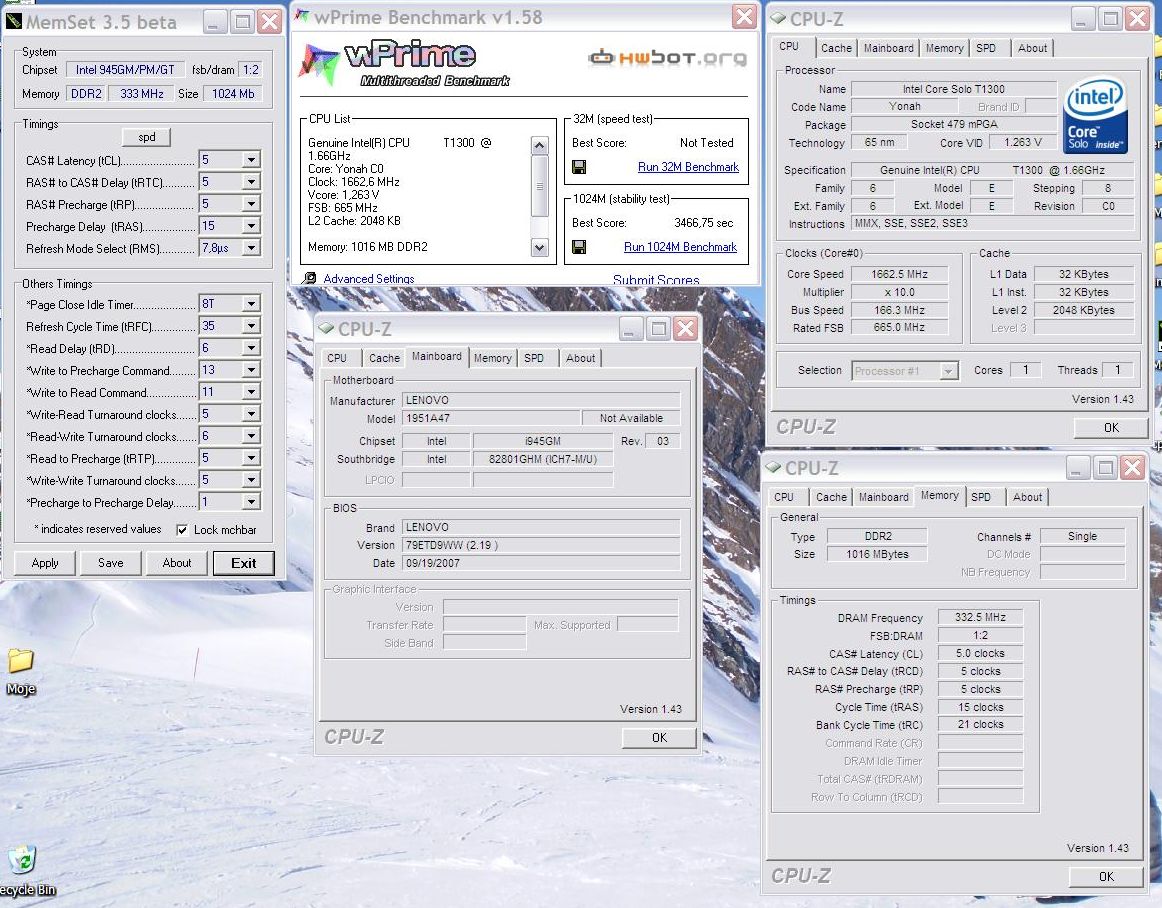This screenshot has height=908, width=1162.
Task: Click the About button in MemSet
Action: coord(176,563)
